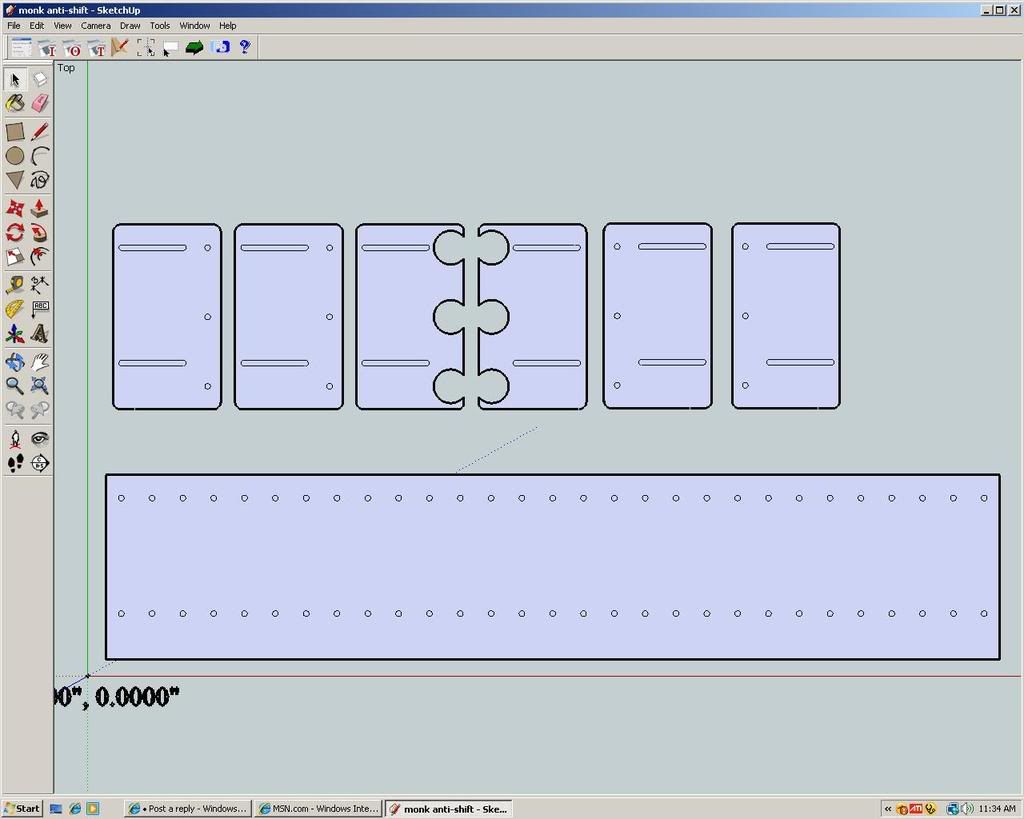The width and height of the screenshot is (1024, 819).
Task: Open the Draw menu
Action: (x=130, y=25)
